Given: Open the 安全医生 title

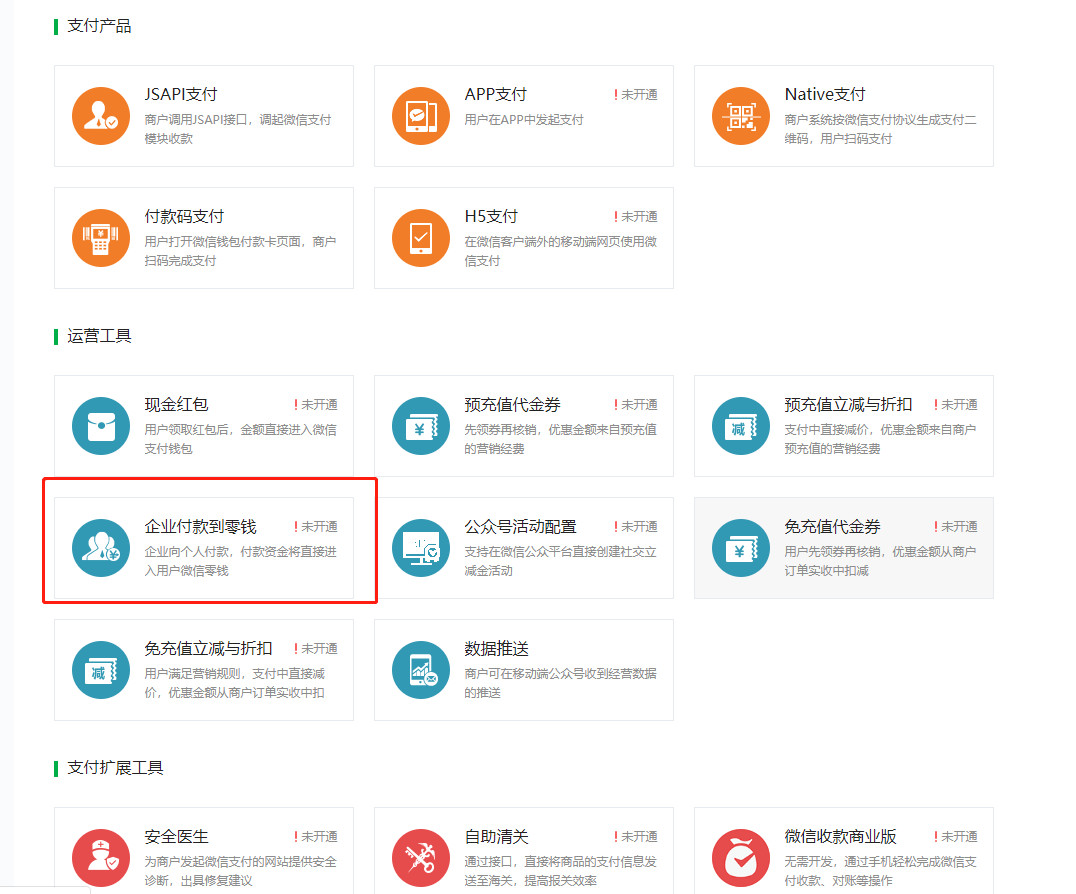Looking at the screenshot, I should point(176,836).
